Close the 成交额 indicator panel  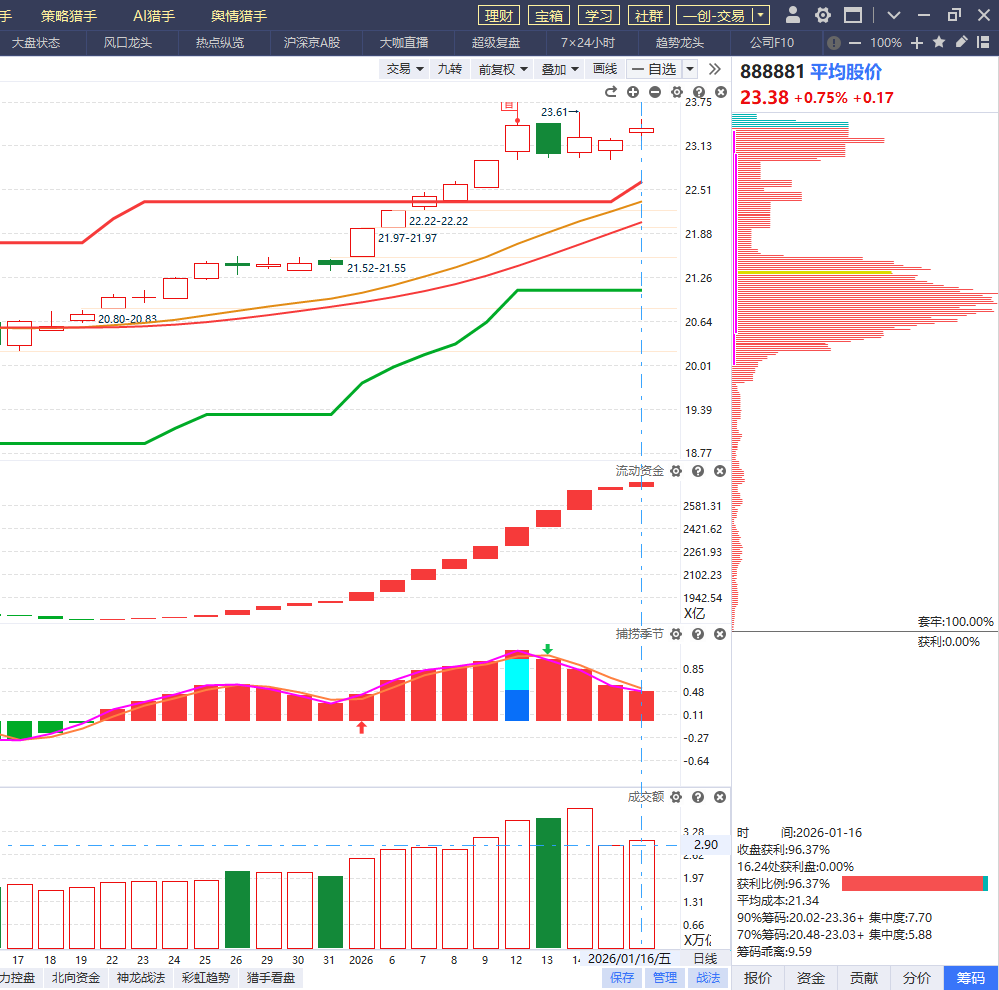pos(720,797)
